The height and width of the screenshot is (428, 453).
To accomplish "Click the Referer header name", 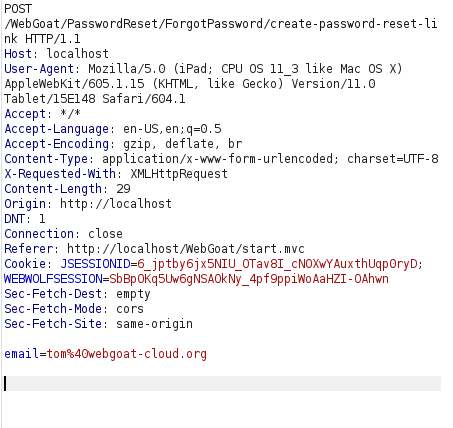I will pyautogui.click(x=28, y=249).
